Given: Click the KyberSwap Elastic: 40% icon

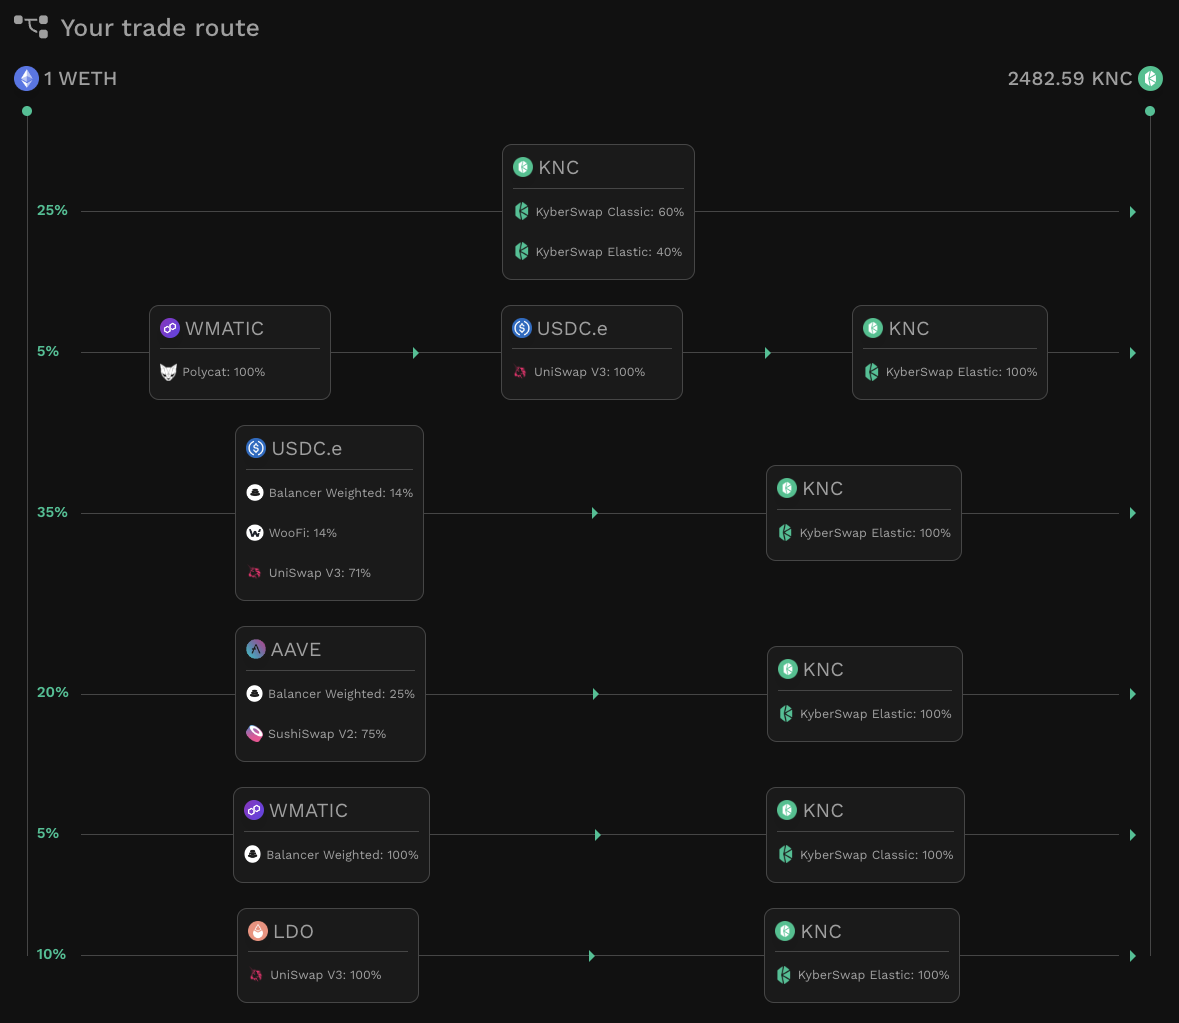Looking at the screenshot, I should 521,251.
